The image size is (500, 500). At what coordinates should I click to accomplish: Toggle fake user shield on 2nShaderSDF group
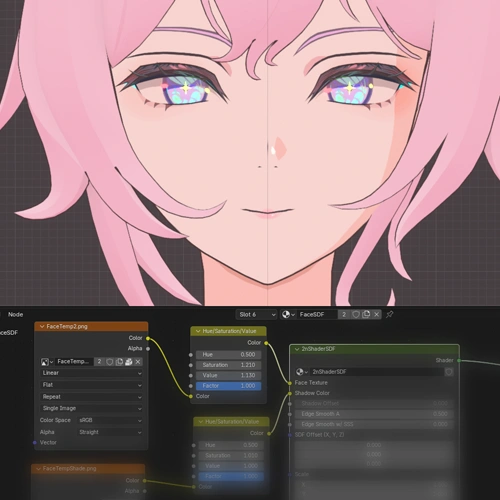click(x=449, y=372)
